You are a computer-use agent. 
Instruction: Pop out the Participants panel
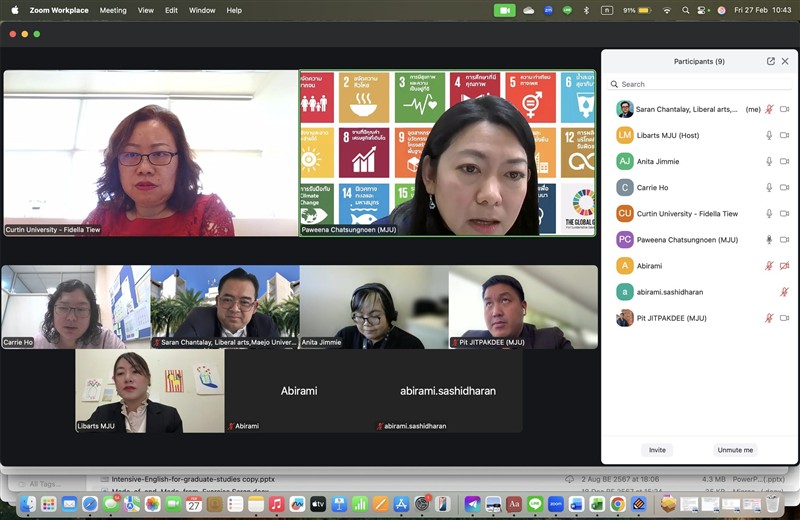771,61
